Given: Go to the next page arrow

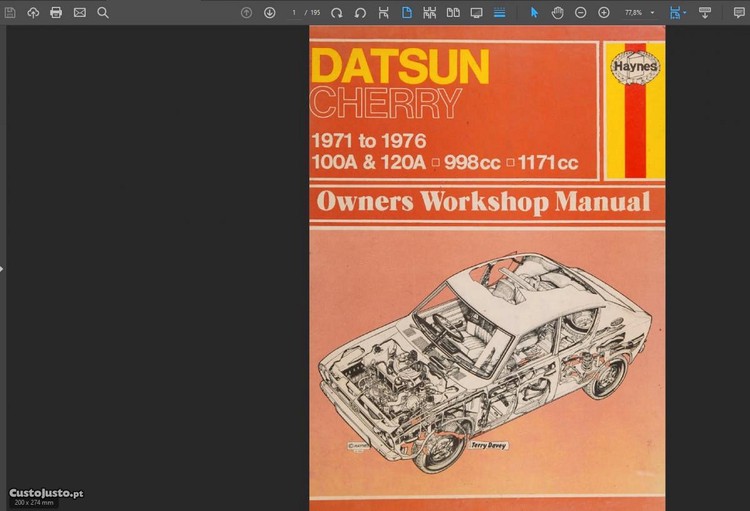Looking at the screenshot, I should coord(269,13).
